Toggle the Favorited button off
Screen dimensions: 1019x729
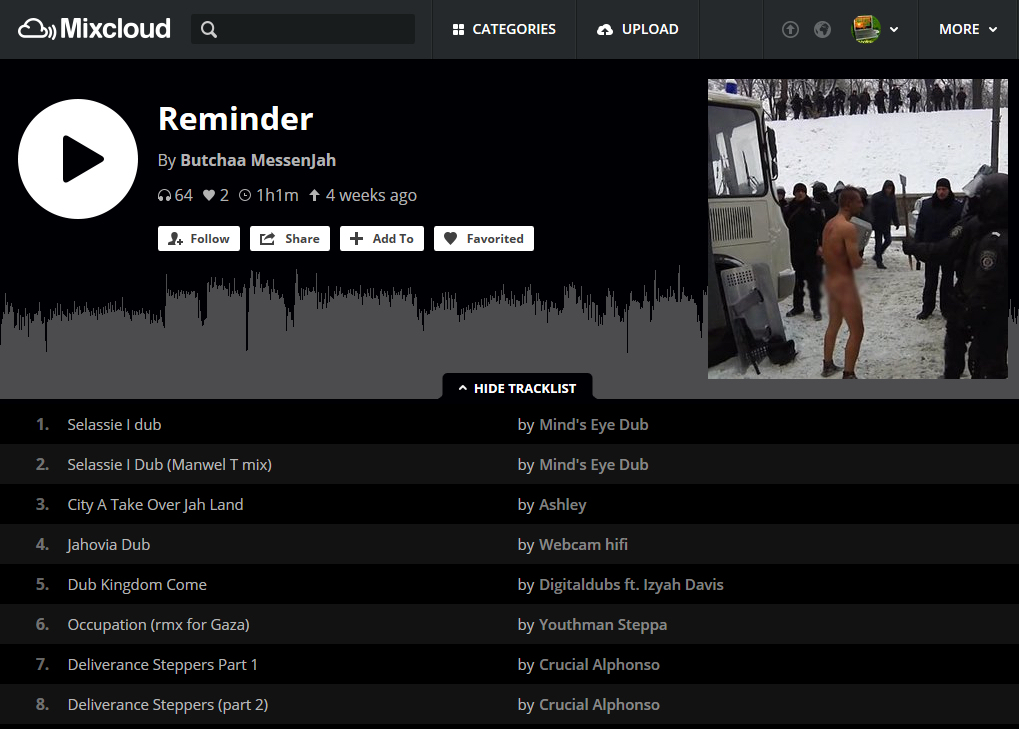click(484, 238)
